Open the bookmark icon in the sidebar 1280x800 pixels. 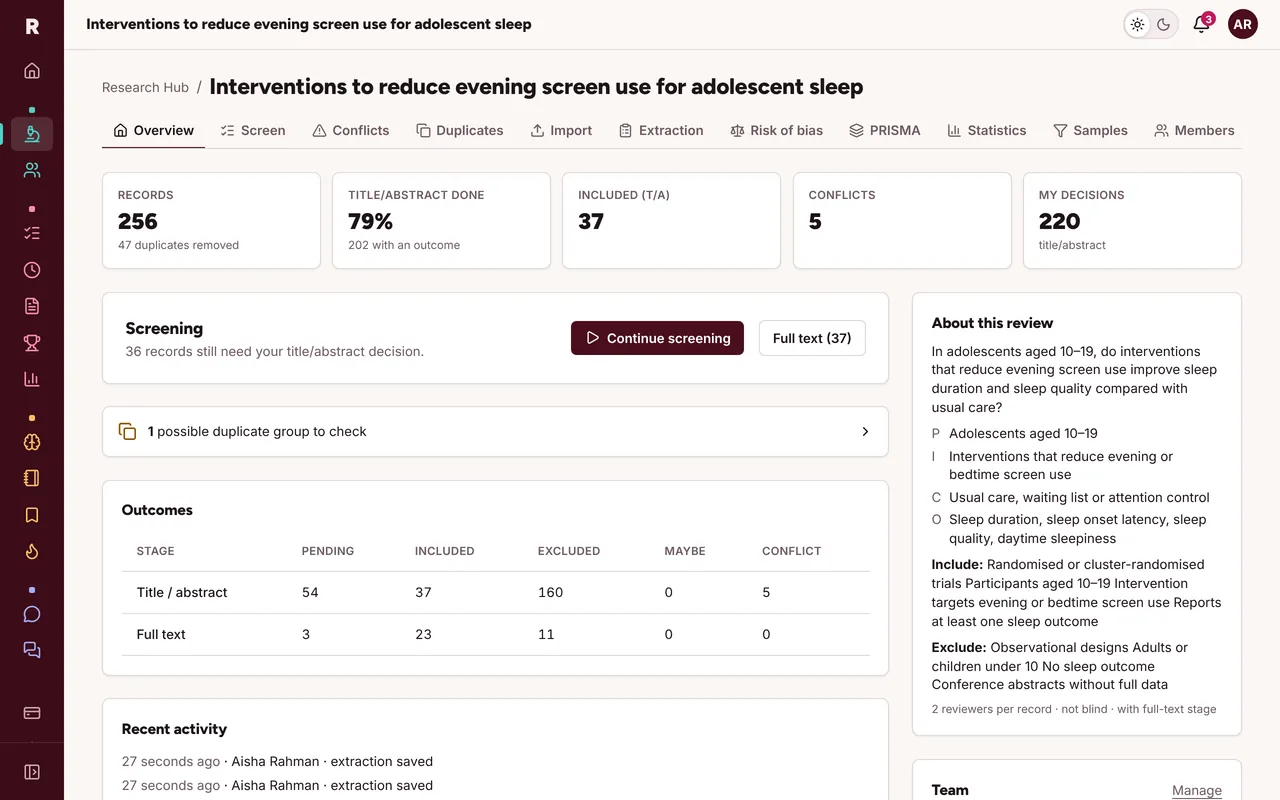click(32, 515)
